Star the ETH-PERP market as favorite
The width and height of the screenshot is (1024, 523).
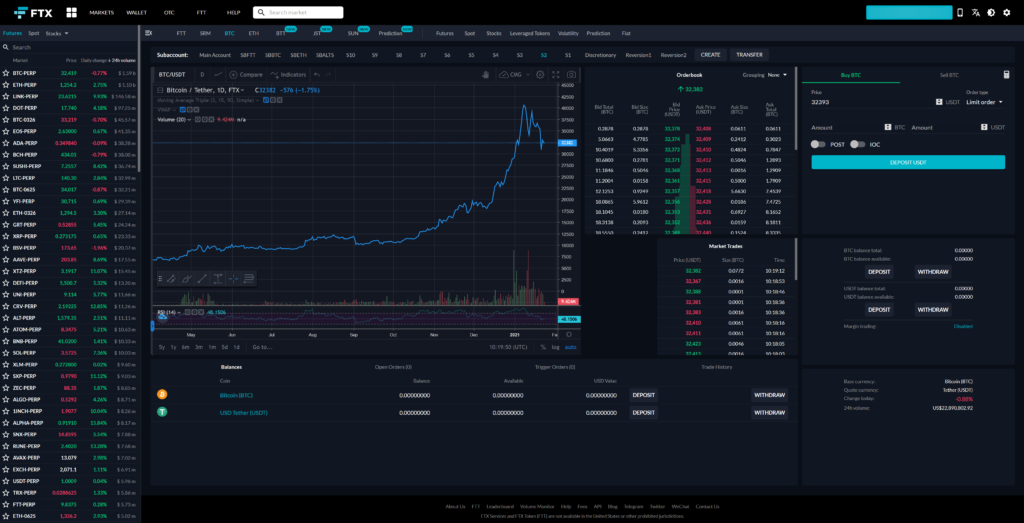(x=6, y=85)
